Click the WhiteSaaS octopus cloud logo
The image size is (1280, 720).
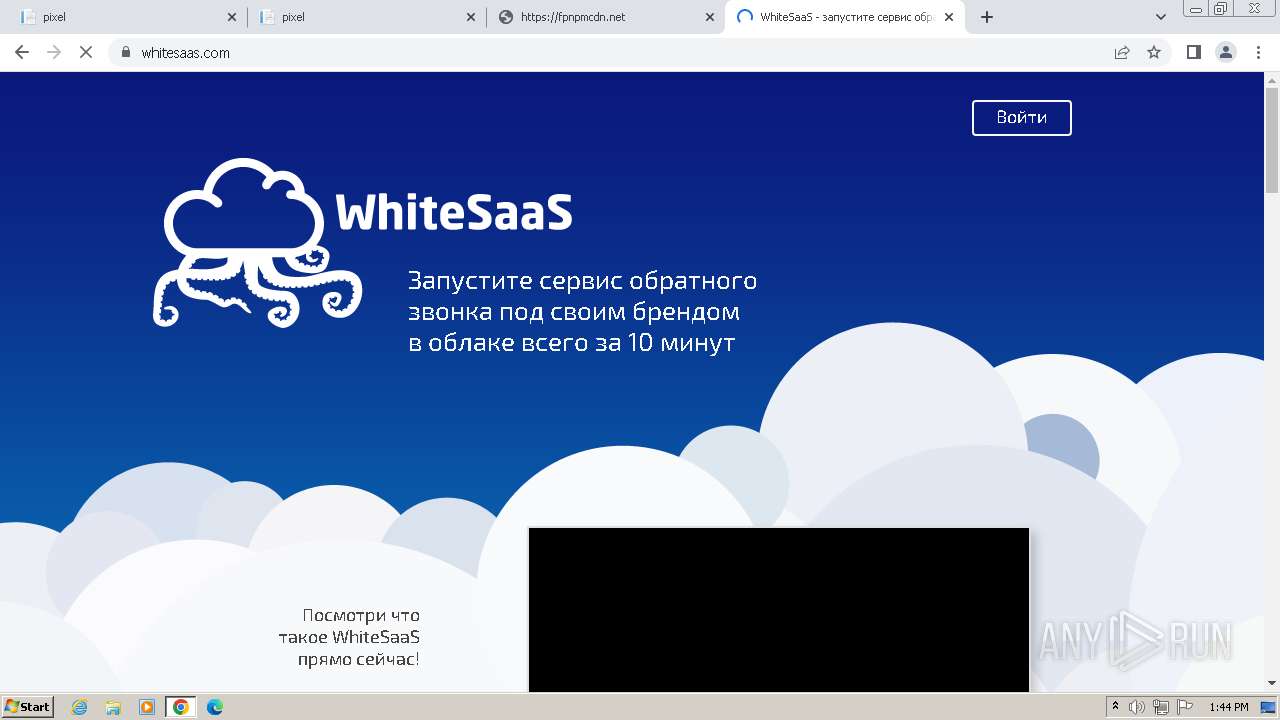click(x=257, y=242)
